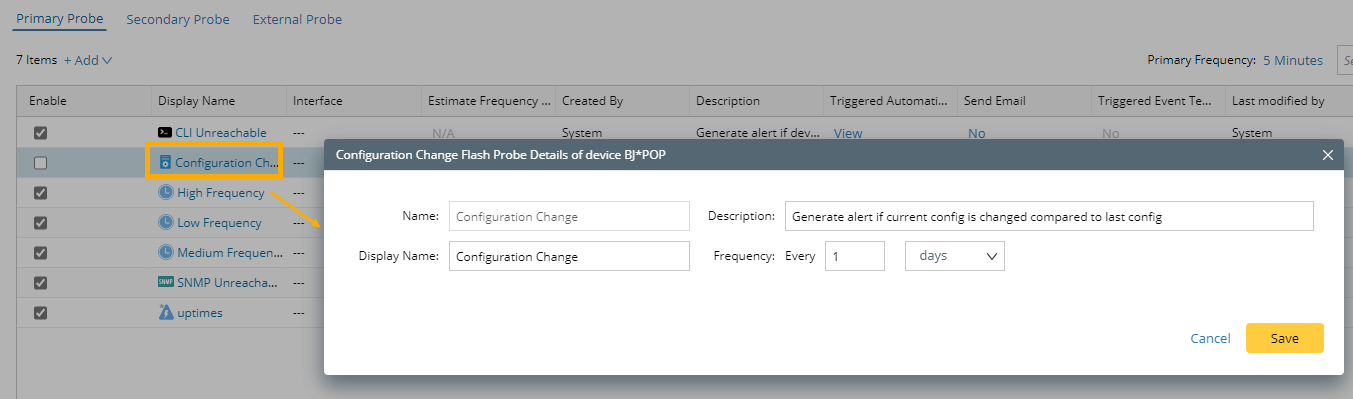Click the Low Frequency clock icon
1353x399 pixels.
pyautogui.click(x=165, y=223)
